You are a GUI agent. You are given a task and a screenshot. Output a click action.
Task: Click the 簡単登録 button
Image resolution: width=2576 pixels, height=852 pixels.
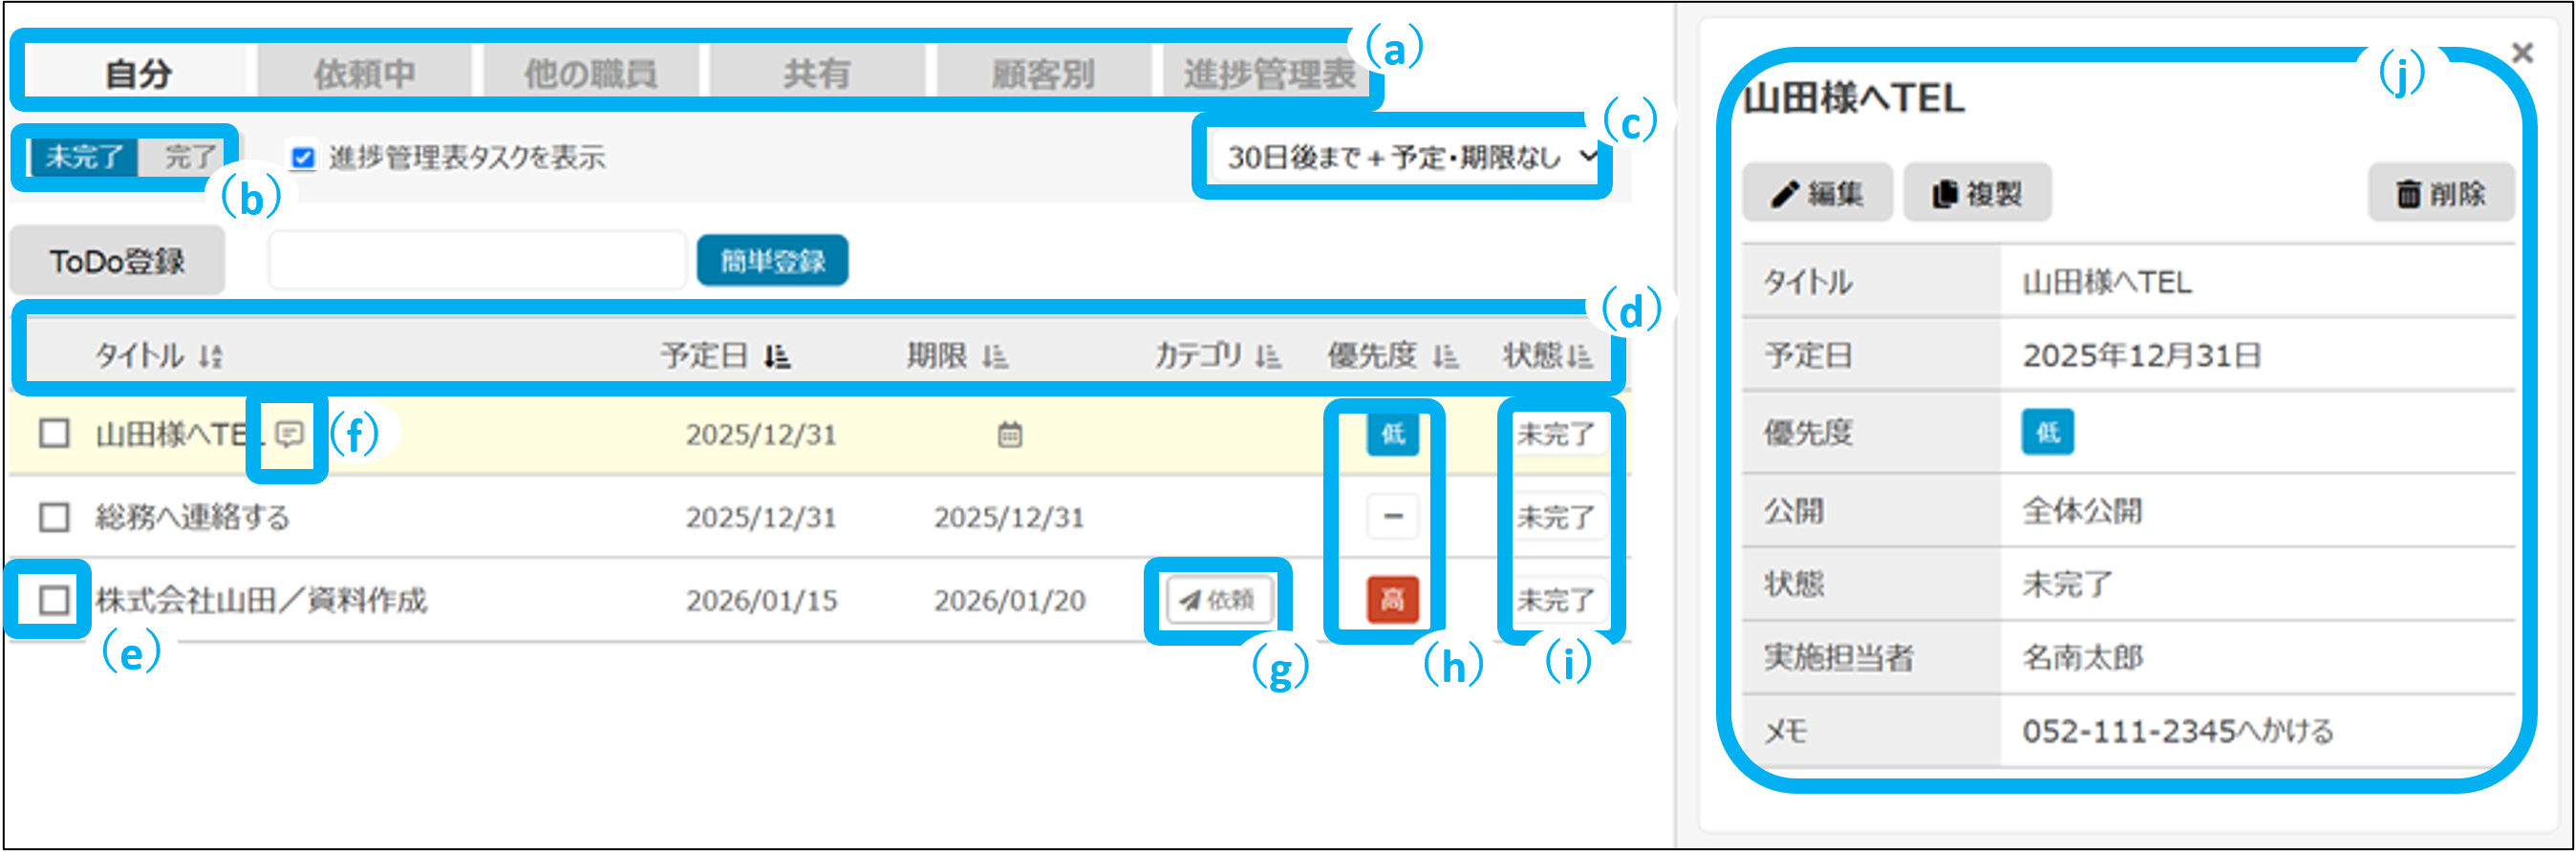772,261
